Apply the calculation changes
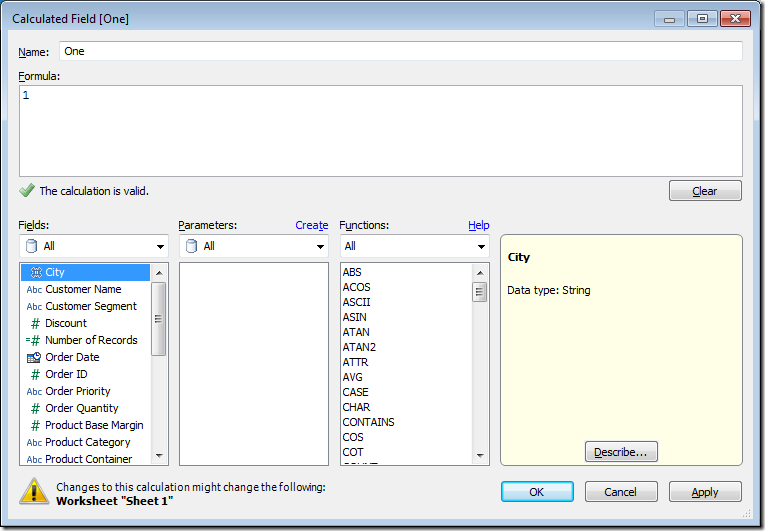The height and width of the screenshot is (531, 765). (705, 491)
